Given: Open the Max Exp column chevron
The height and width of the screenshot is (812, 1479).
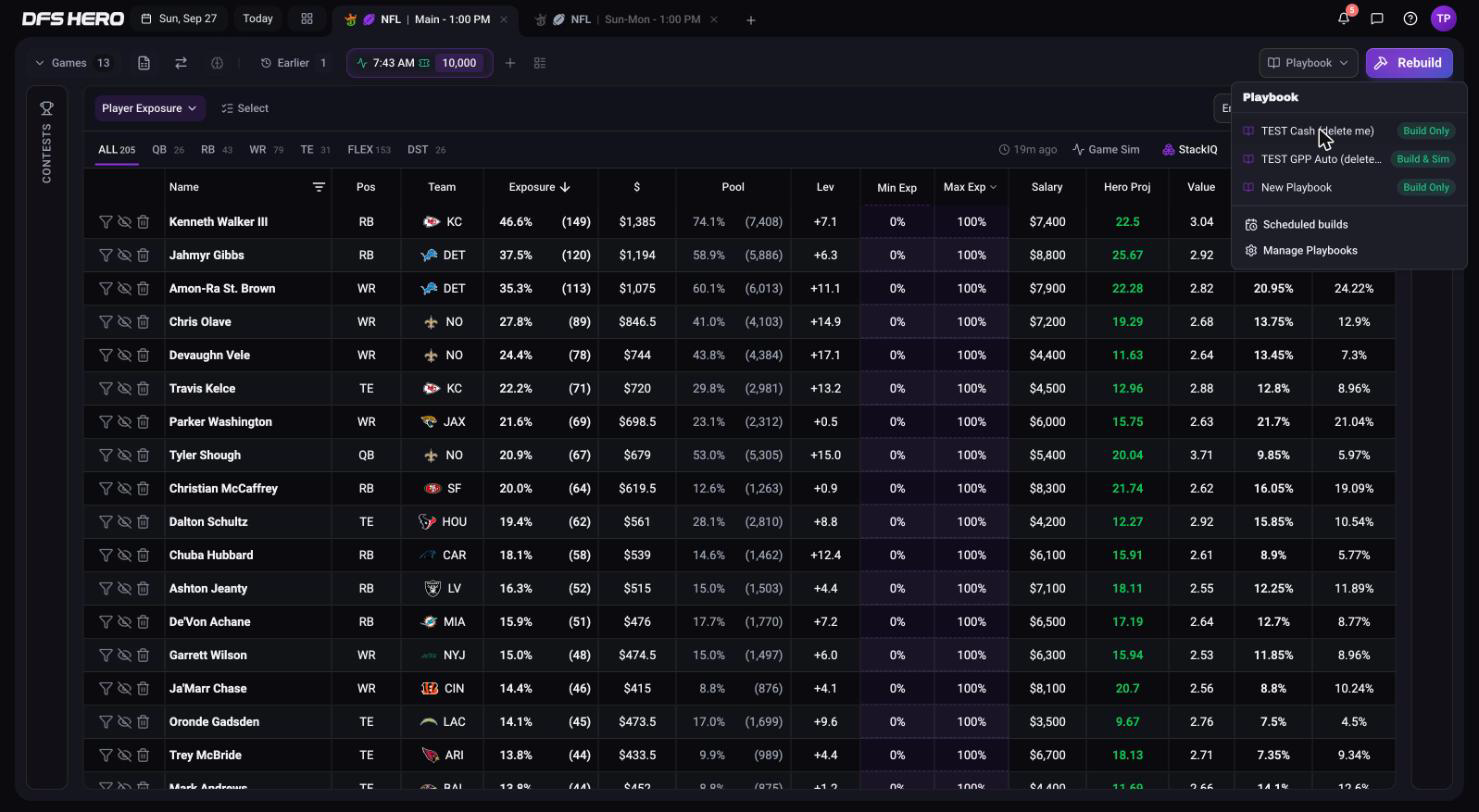Looking at the screenshot, I should click(x=993, y=187).
